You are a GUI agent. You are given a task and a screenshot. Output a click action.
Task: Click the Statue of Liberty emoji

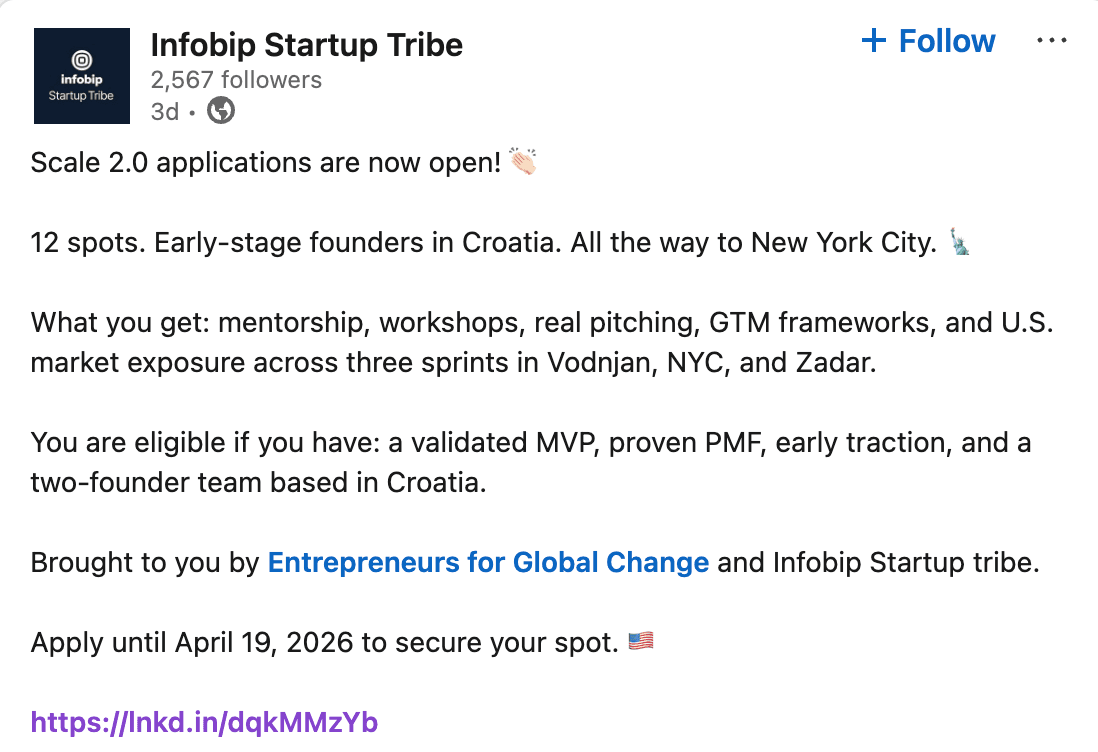click(958, 241)
